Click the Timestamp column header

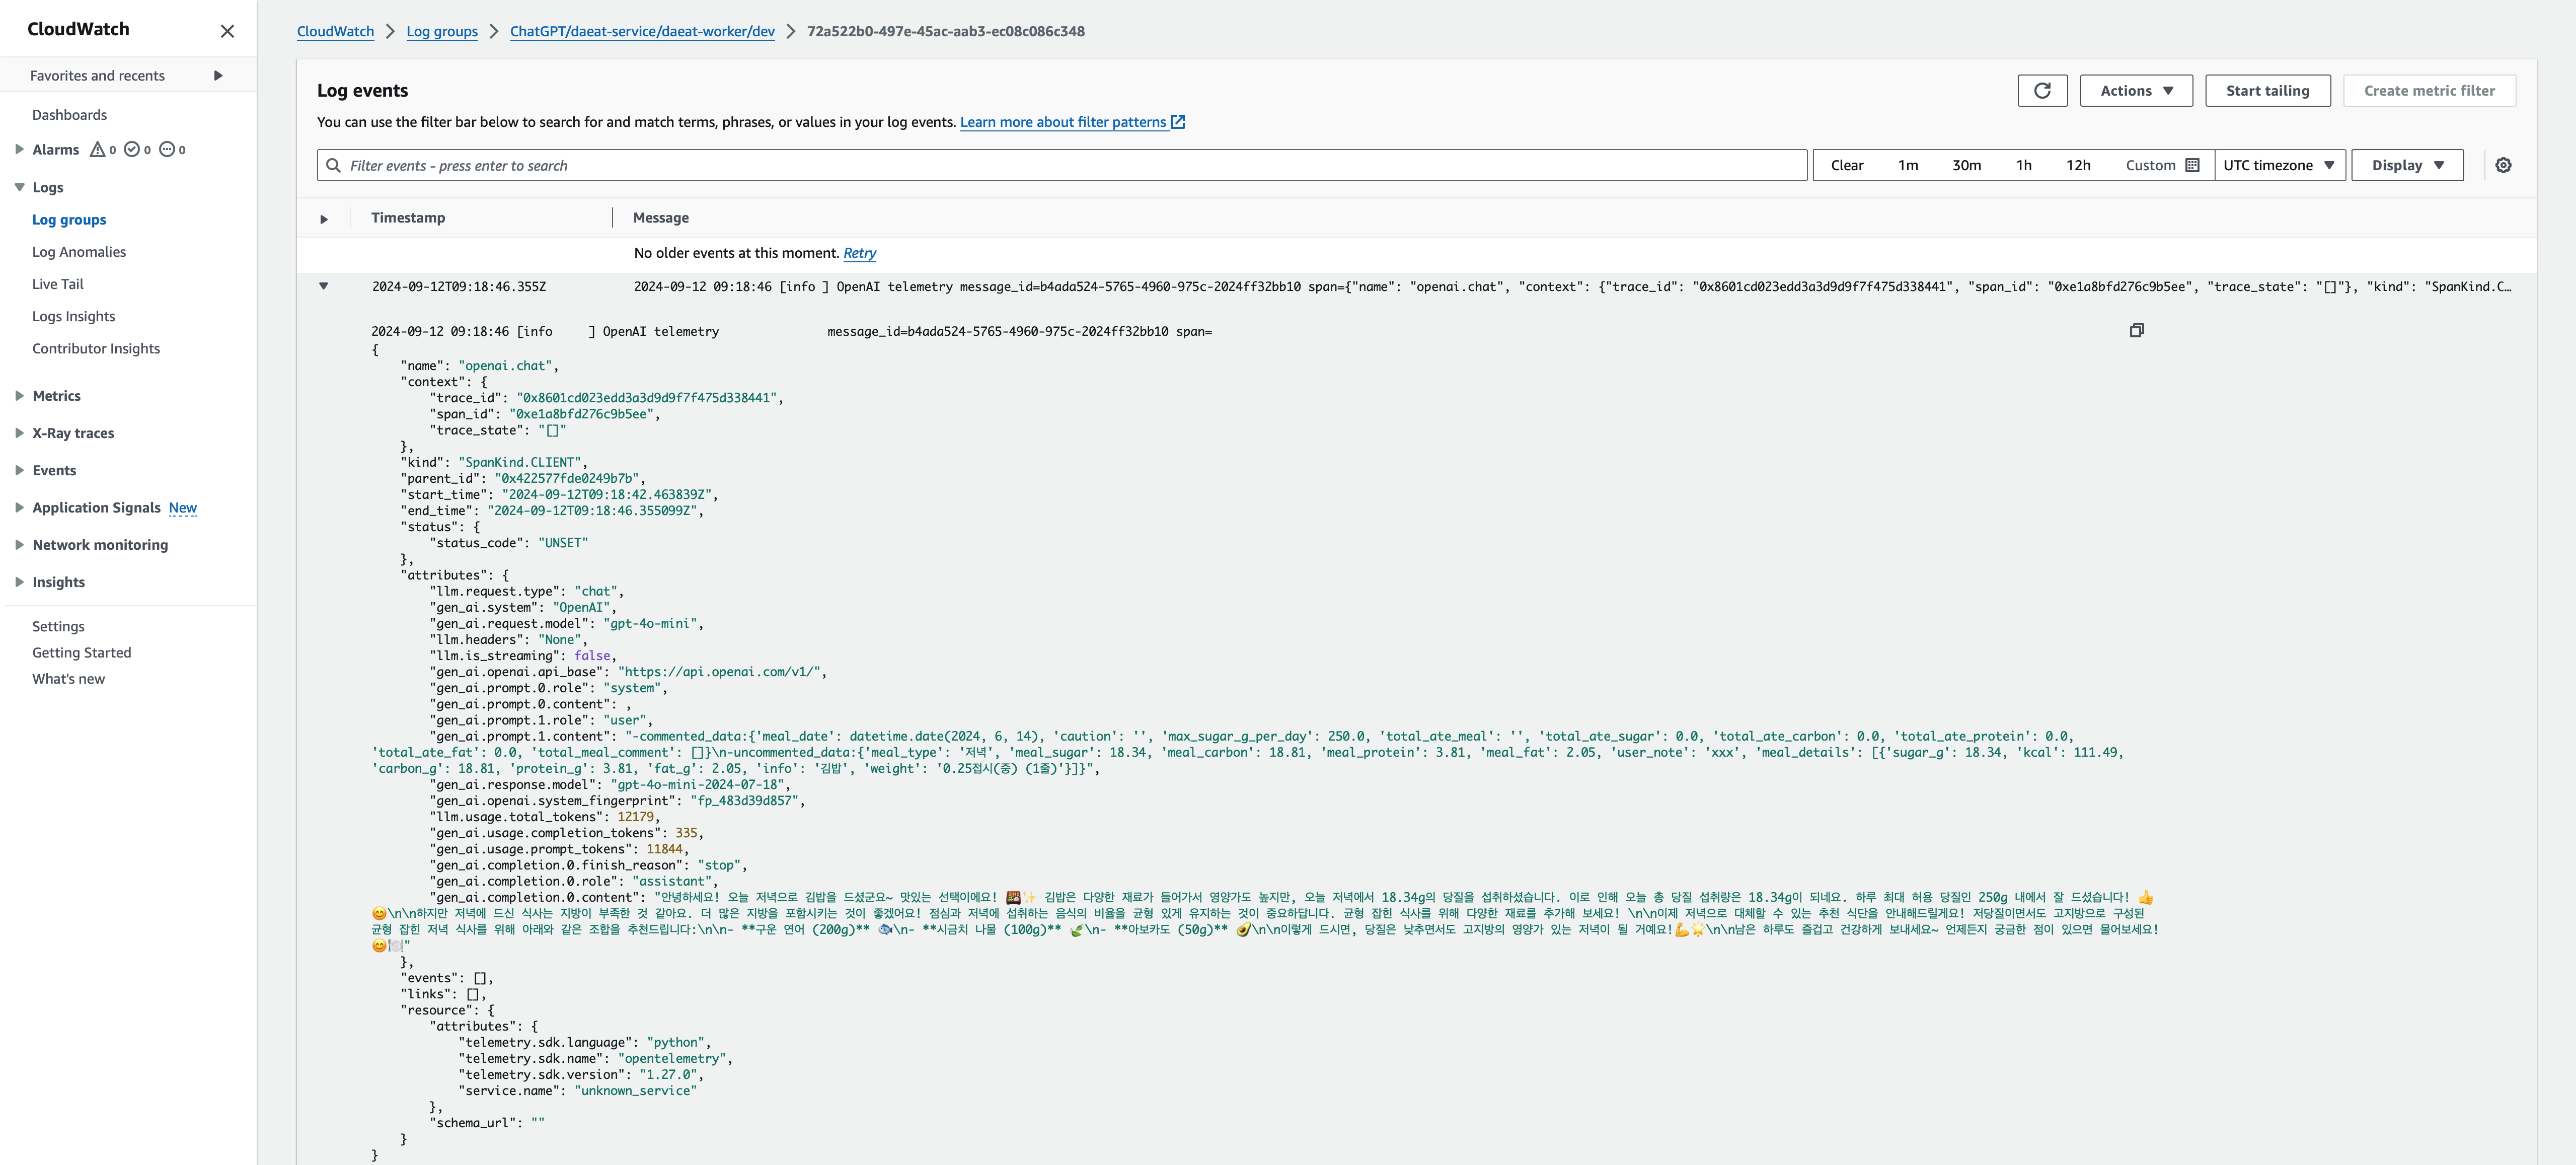[408, 218]
